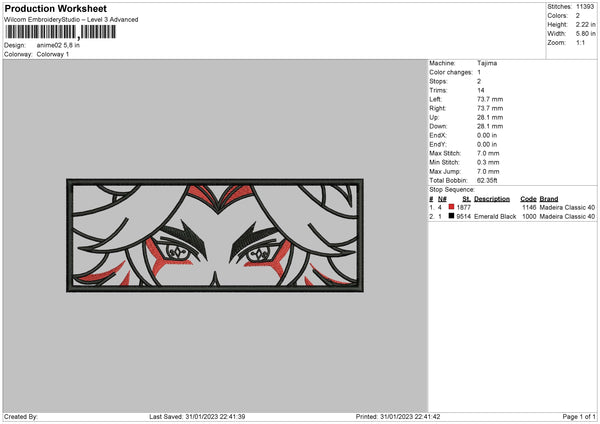
Task: Select the Up value 28.1 mm
Action: [x=490, y=117]
